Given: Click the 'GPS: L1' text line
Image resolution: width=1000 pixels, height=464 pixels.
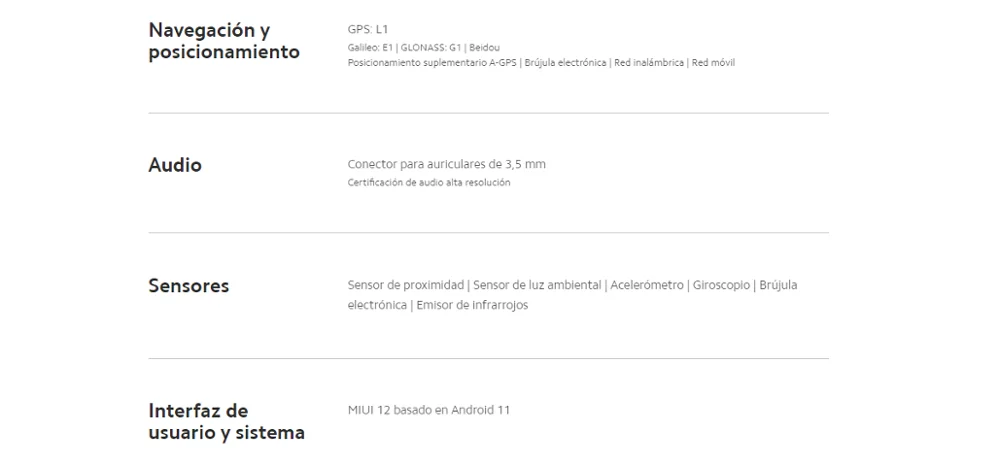Looking at the screenshot, I should pyautogui.click(x=368, y=30).
